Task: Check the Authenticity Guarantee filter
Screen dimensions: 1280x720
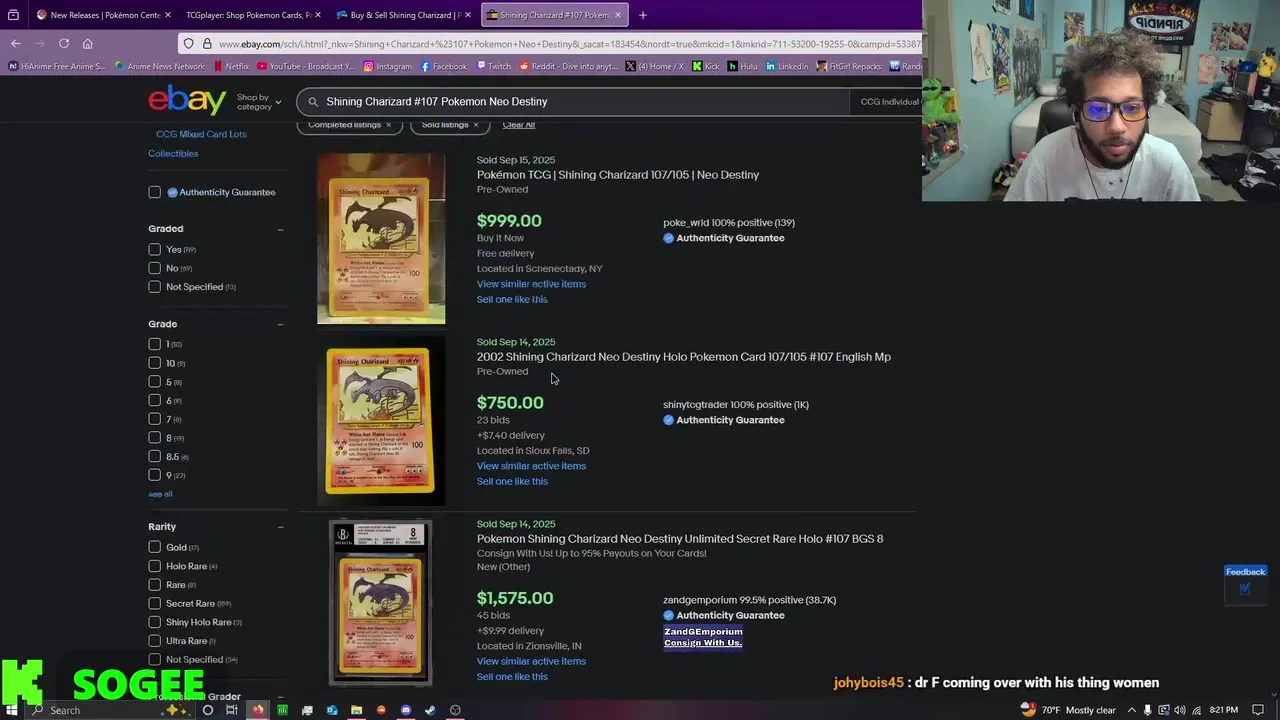Action: point(154,192)
